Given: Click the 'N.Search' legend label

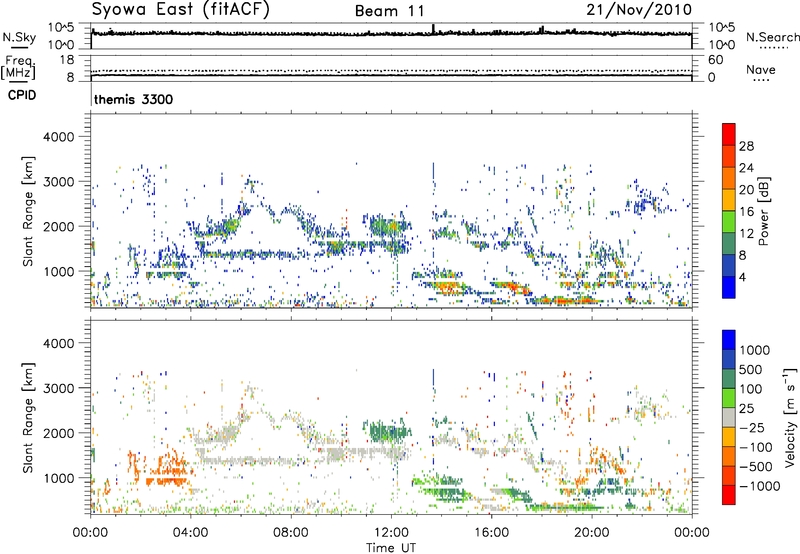Looking at the screenshot, I should [x=773, y=37].
